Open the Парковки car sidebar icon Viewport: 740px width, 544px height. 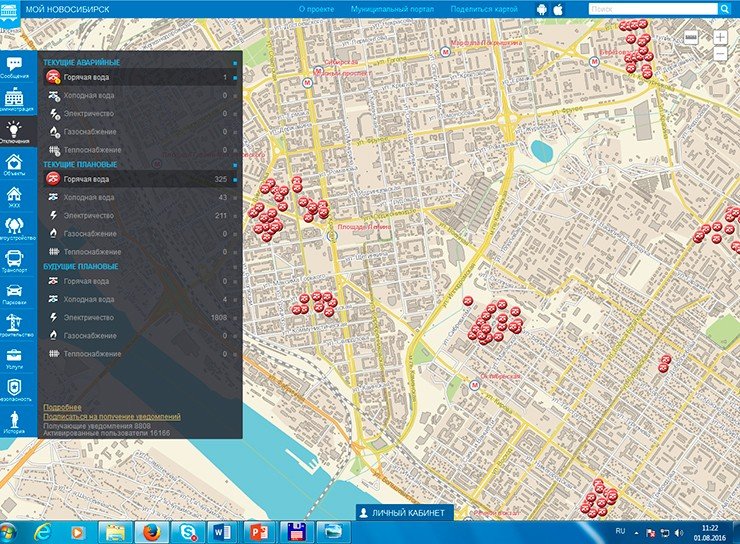pyautogui.click(x=14, y=293)
